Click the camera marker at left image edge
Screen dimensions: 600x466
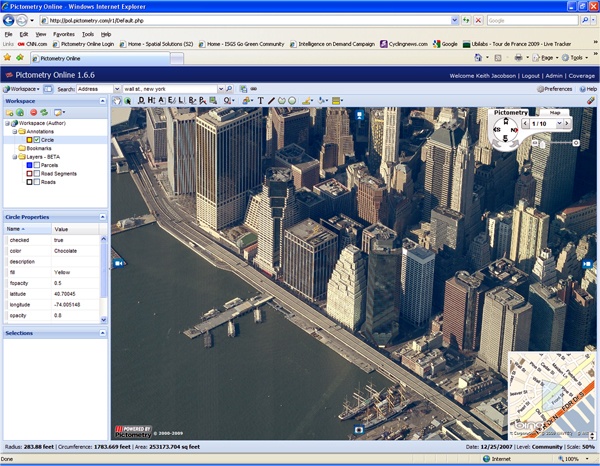click(x=119, y=263)
